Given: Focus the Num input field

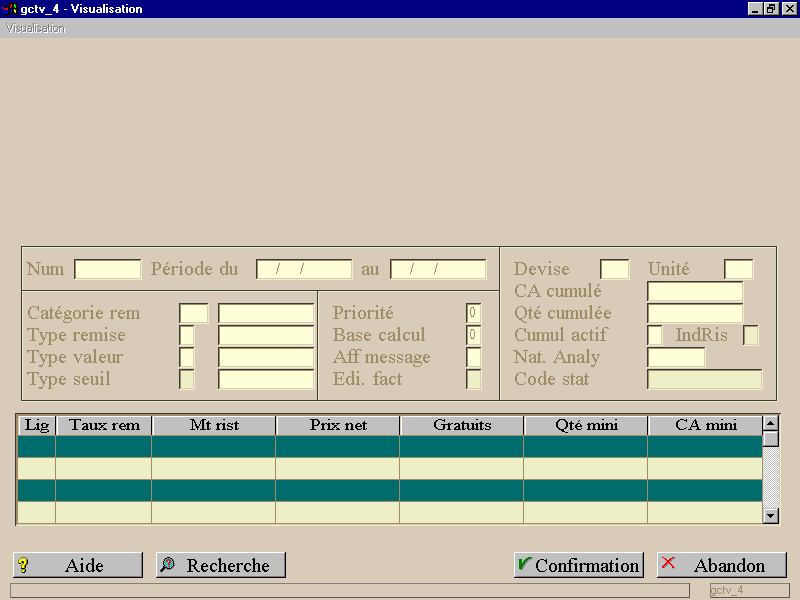Looking at the screenshot, I should [x=108, y=269].
